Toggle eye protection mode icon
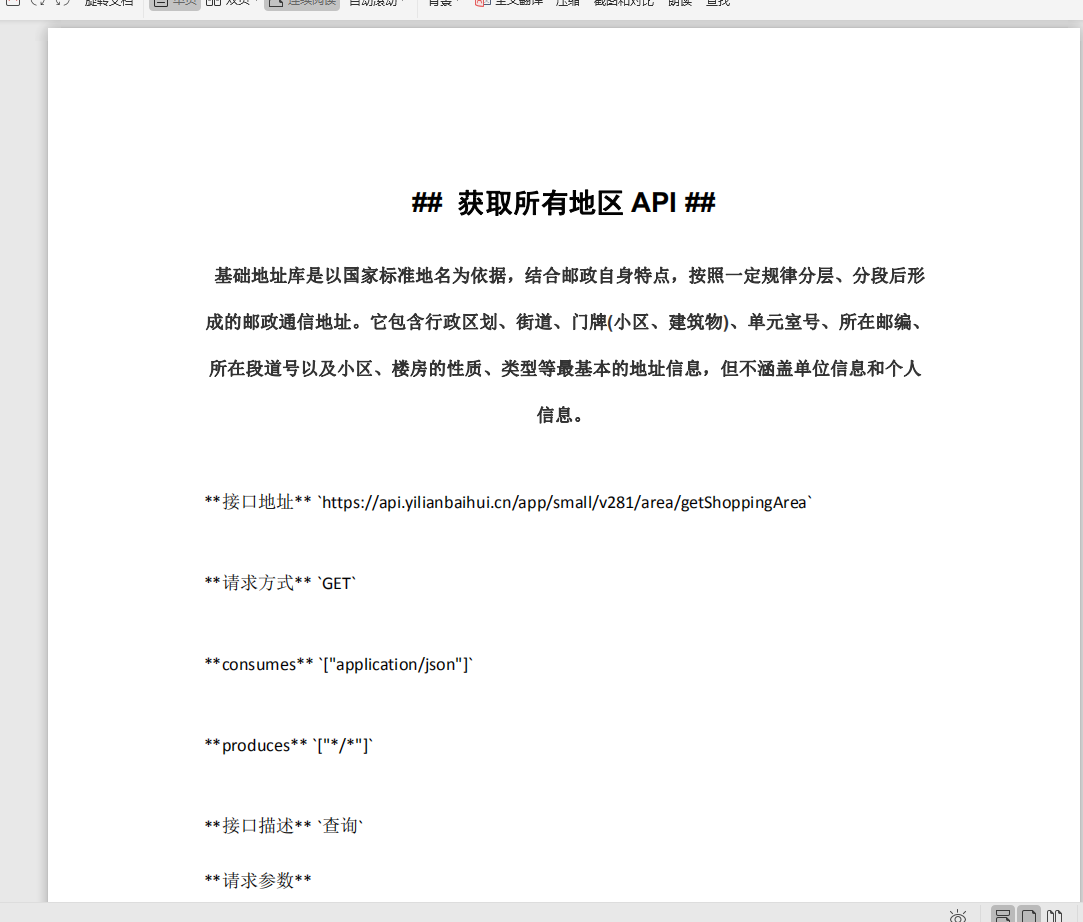The height and width of the screenshot is (922, 1083). [x=957, y=916]
